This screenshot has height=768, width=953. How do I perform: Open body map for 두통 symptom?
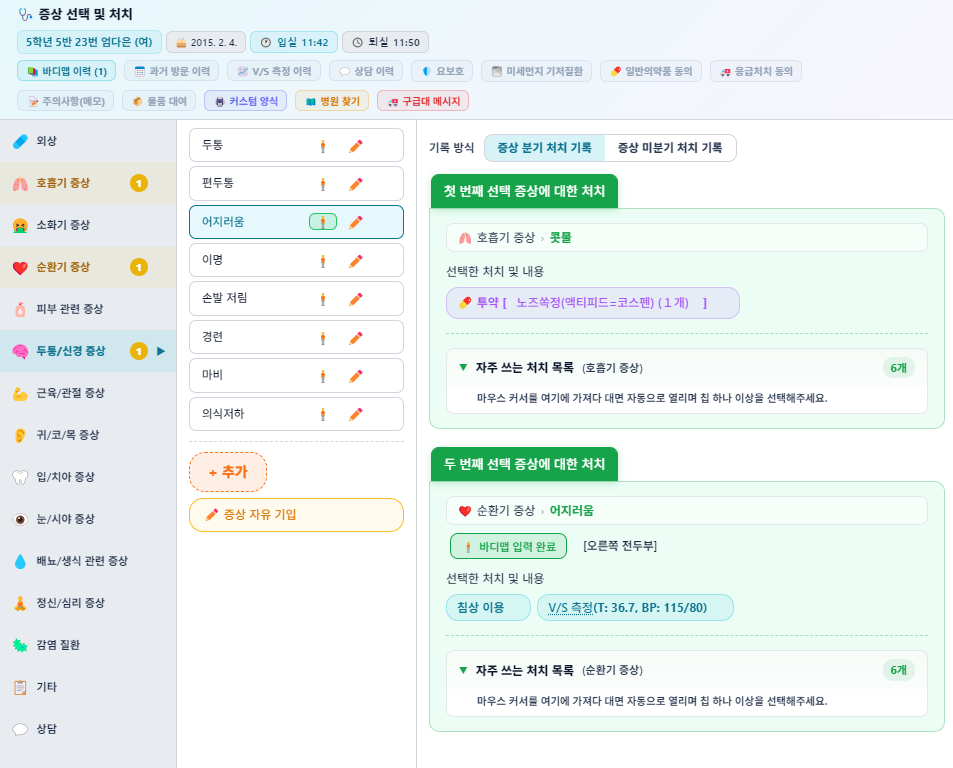coord(323,146)
